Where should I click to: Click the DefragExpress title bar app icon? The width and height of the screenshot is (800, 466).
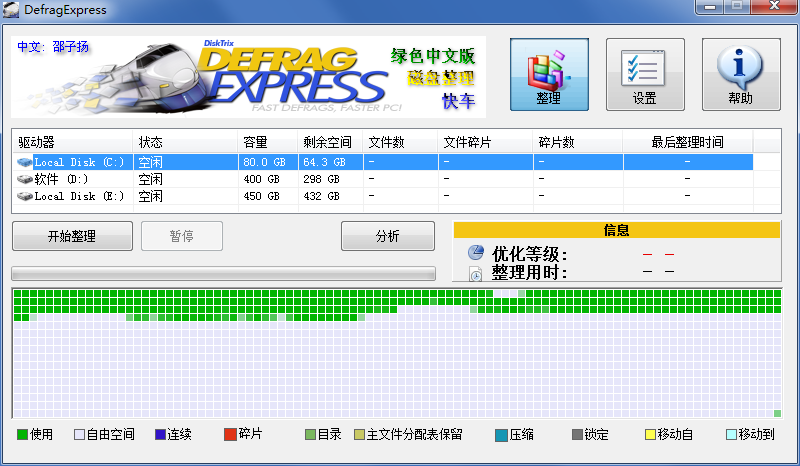(x=11, y=10)
